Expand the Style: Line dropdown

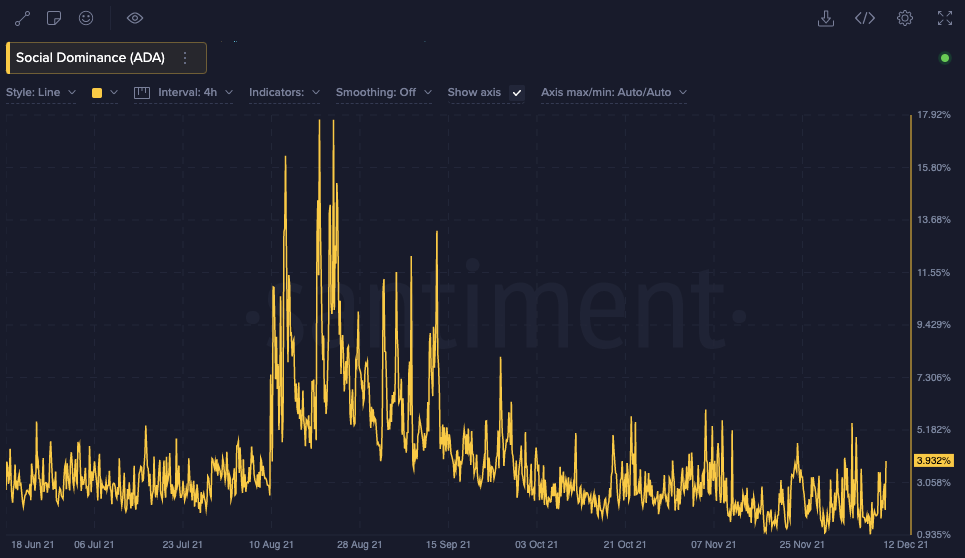pos(41,93)
